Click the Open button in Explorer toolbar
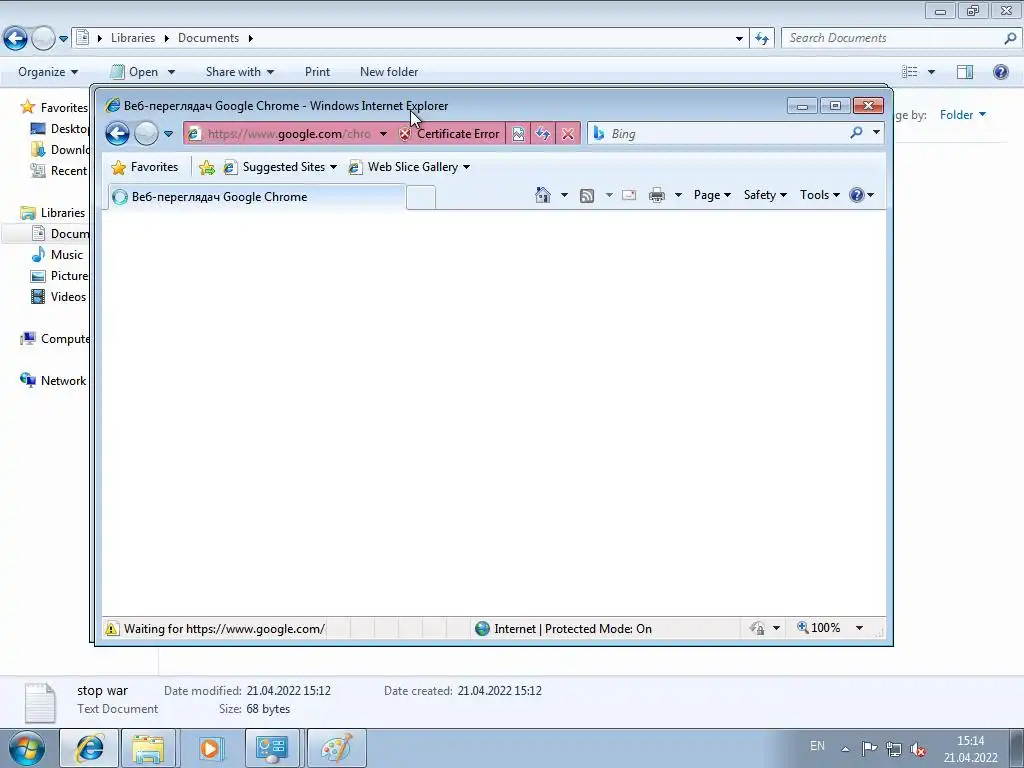Screen dimensions: 1024x768 135,72
